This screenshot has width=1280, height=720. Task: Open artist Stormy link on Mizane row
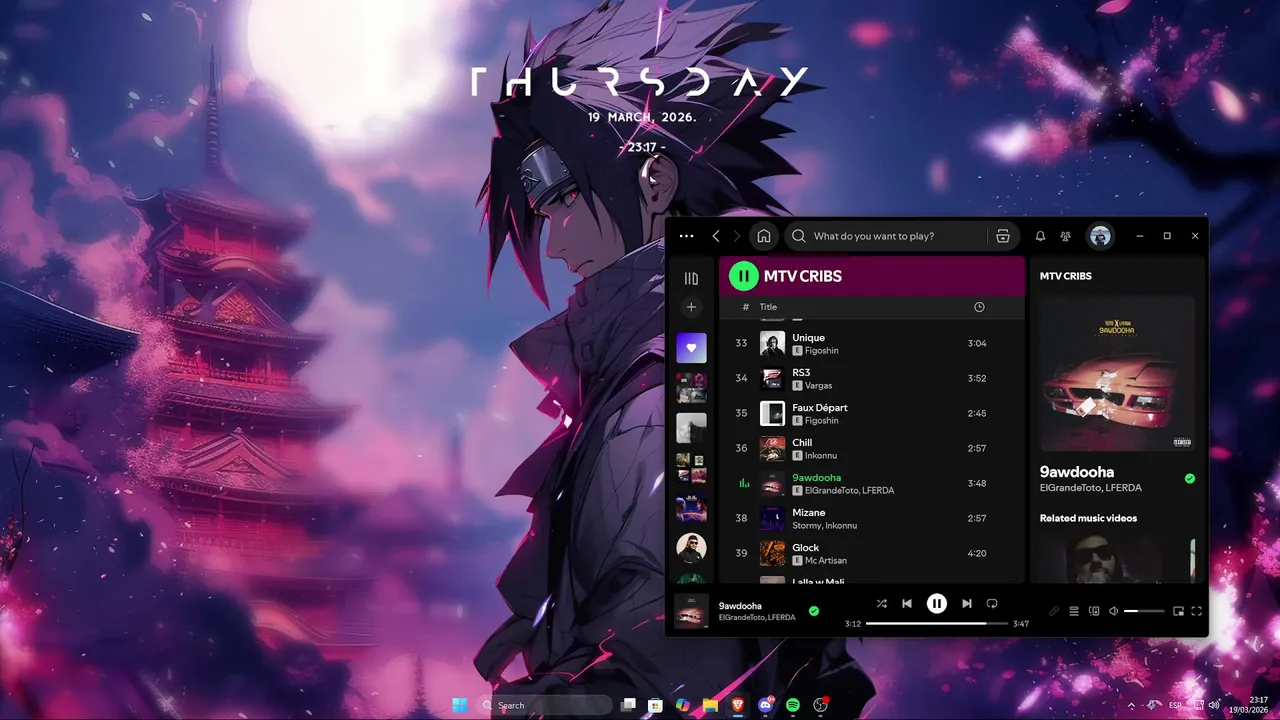point(806,526)
